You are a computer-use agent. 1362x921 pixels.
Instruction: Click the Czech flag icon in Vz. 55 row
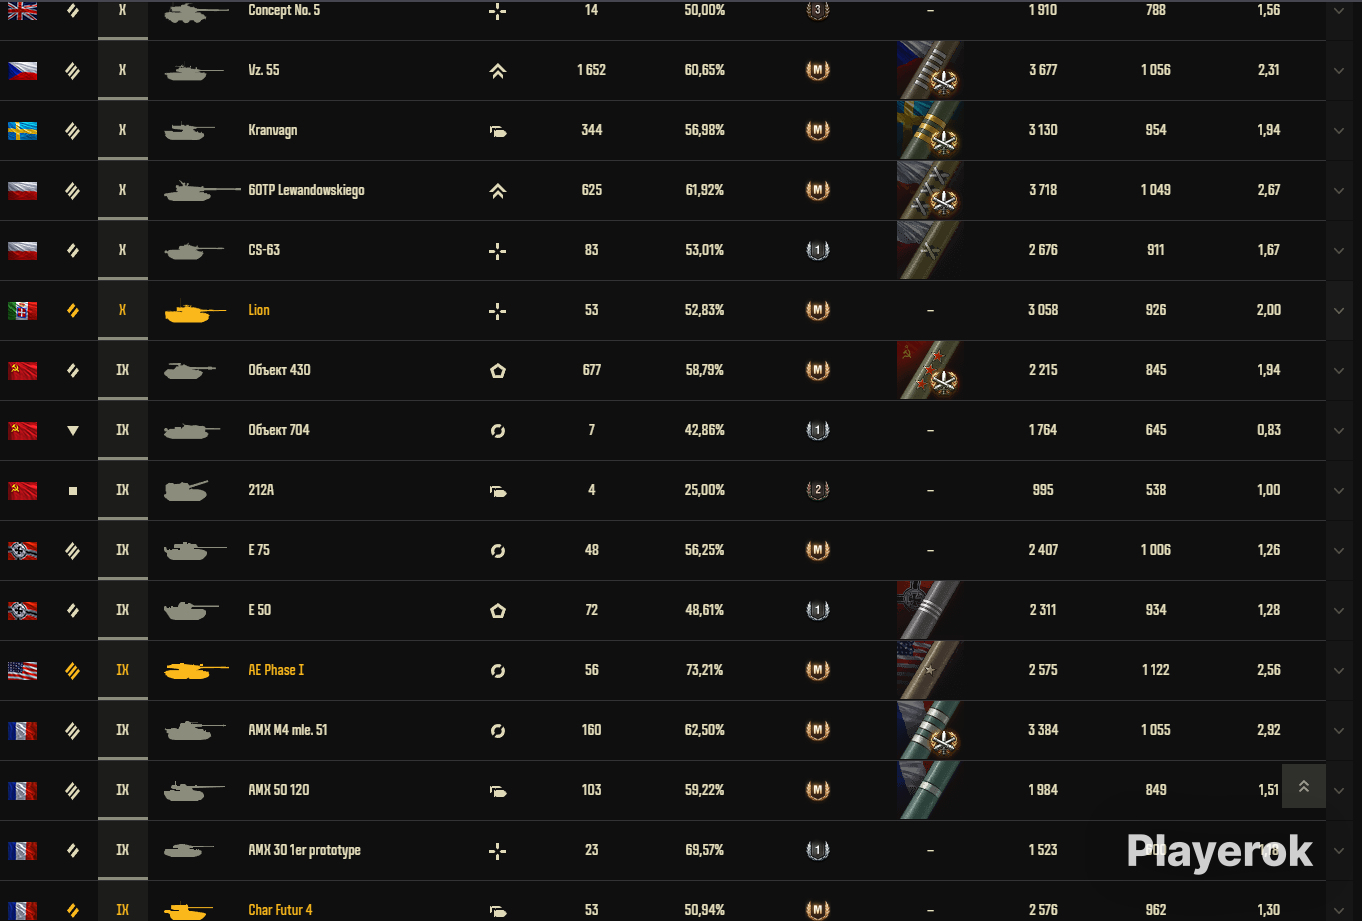[23, 71]
